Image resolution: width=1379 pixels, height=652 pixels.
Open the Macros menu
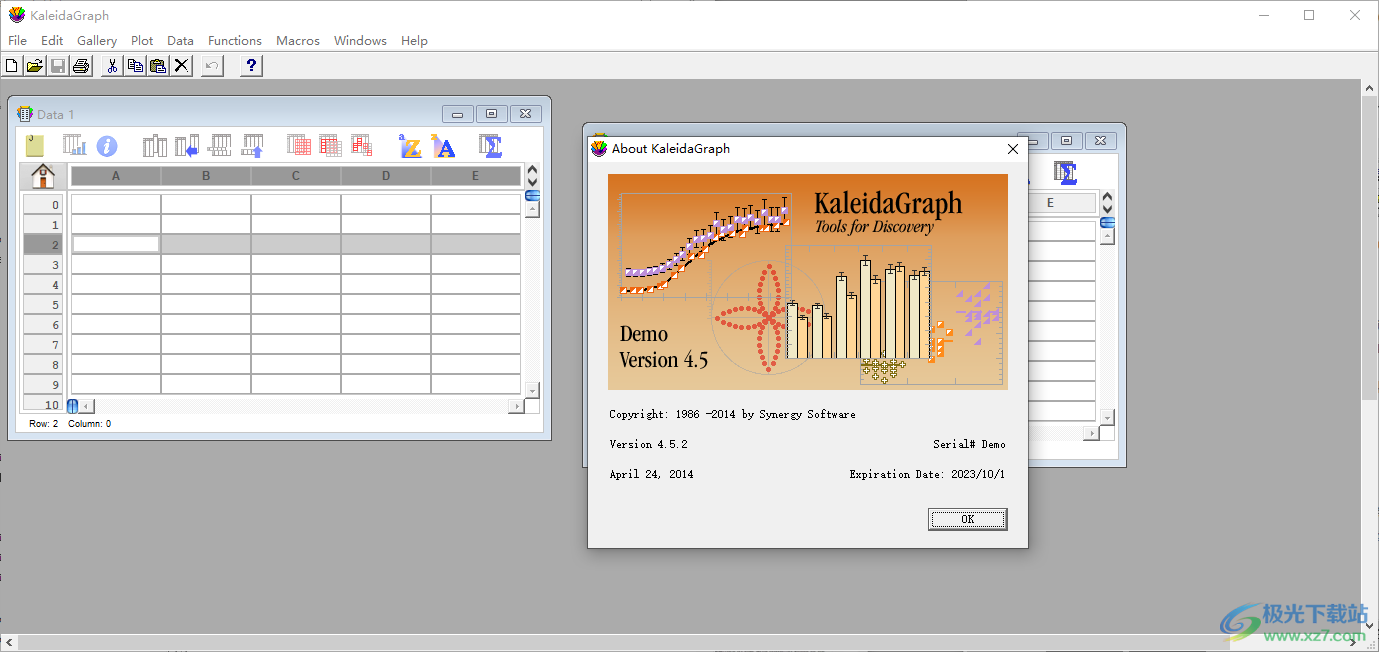click(298, 41)
